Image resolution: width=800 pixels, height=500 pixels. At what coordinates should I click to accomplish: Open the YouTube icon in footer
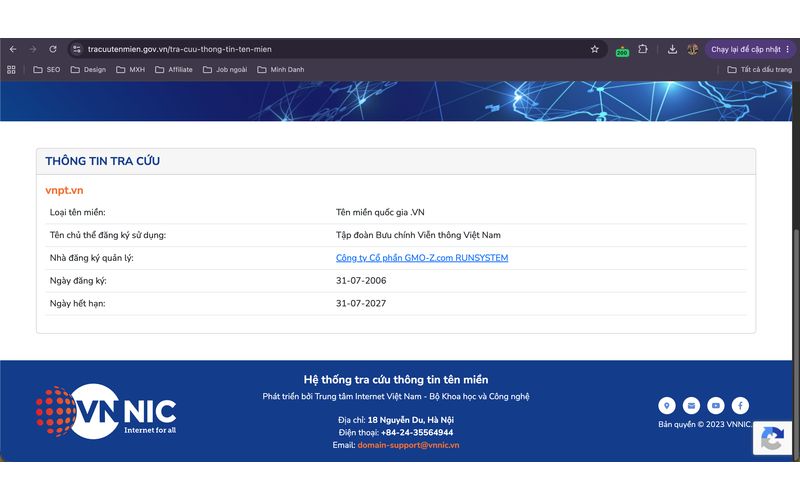tap(716, 406)
